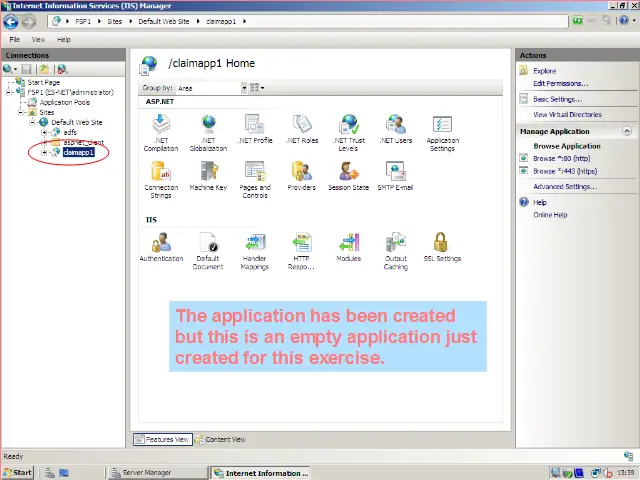Collapse the Manage Application section

point(627,131)
